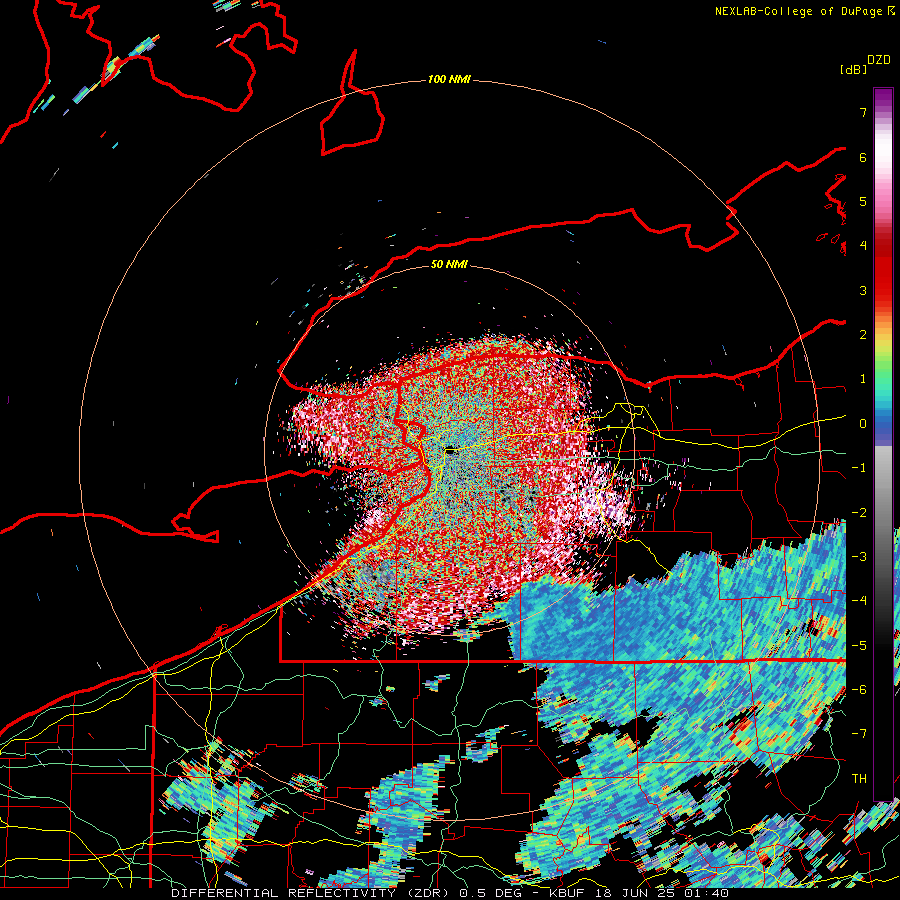Click the NEXLAB-College of DuPage watermark text

pyautogui.click(x=805, y=11)
